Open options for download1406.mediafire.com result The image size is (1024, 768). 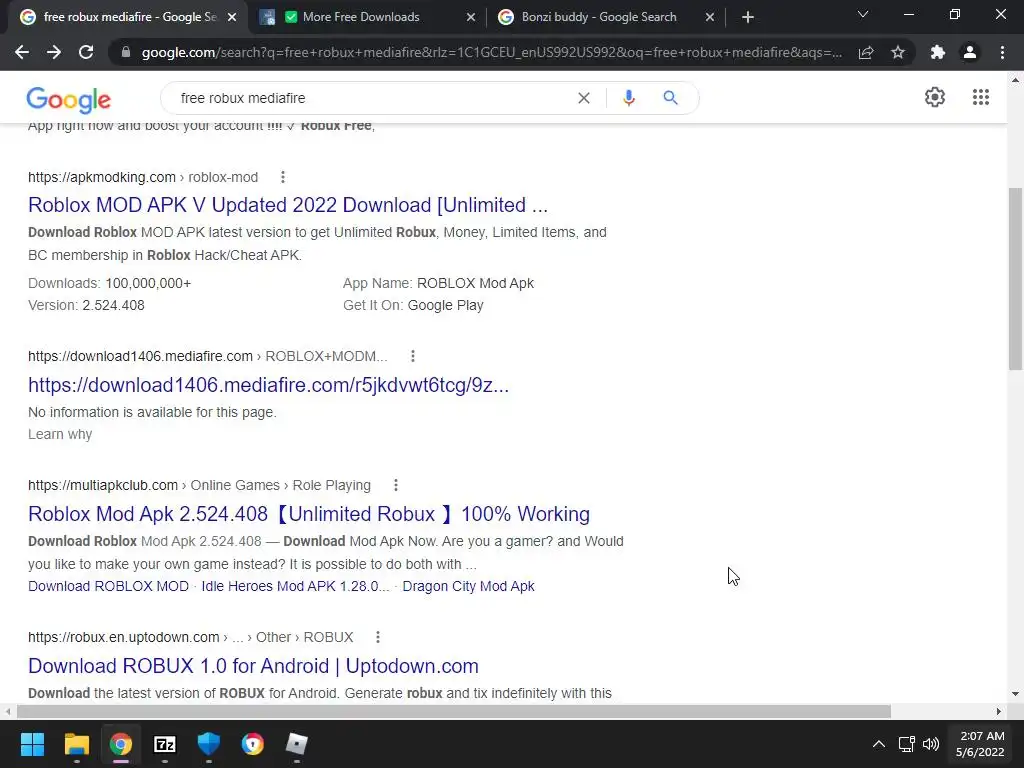413,356
